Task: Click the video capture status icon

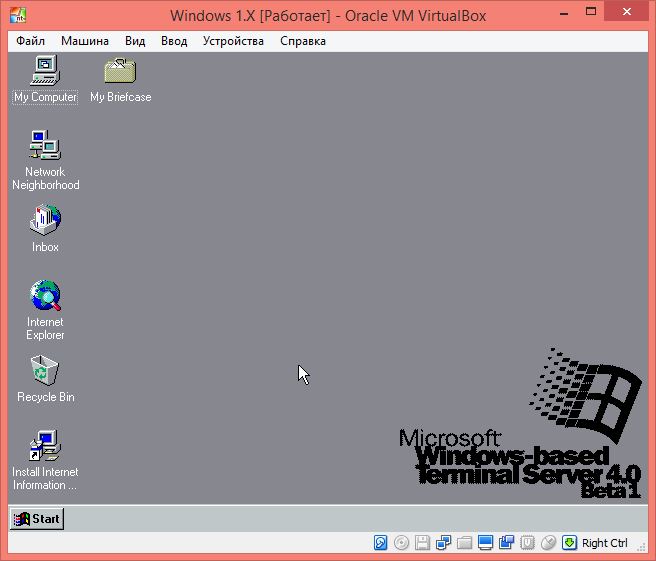Action: pos(506,543)
